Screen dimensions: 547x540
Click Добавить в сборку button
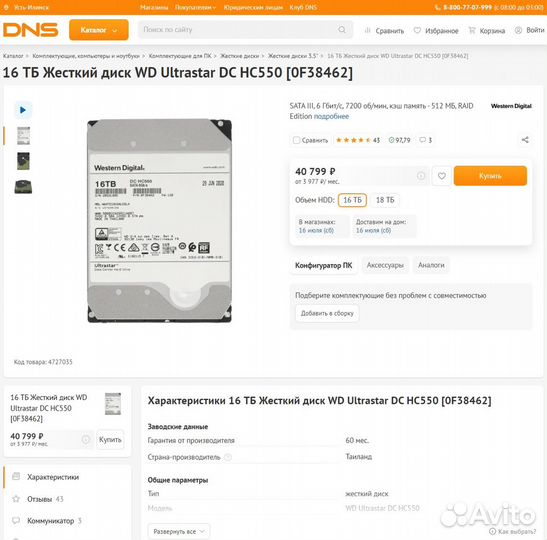point(327,313)
